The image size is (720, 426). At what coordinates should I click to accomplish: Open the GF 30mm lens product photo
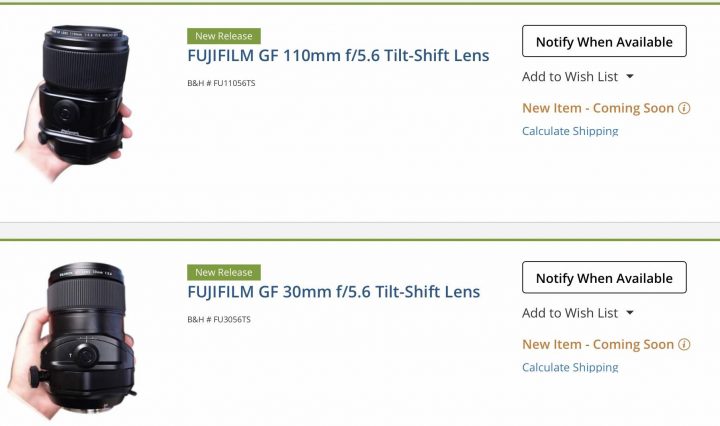coord(73,340)
